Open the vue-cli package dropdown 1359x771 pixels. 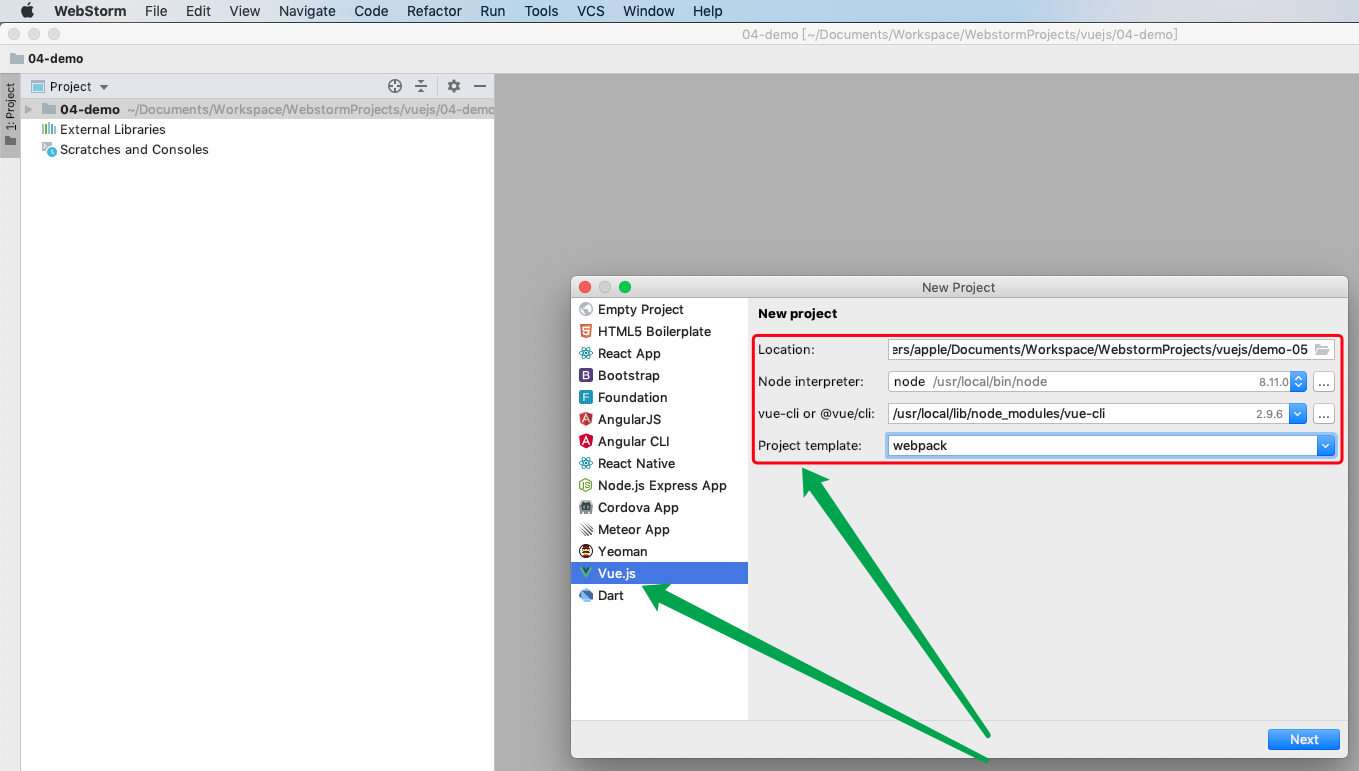(x=1298, y=413)
